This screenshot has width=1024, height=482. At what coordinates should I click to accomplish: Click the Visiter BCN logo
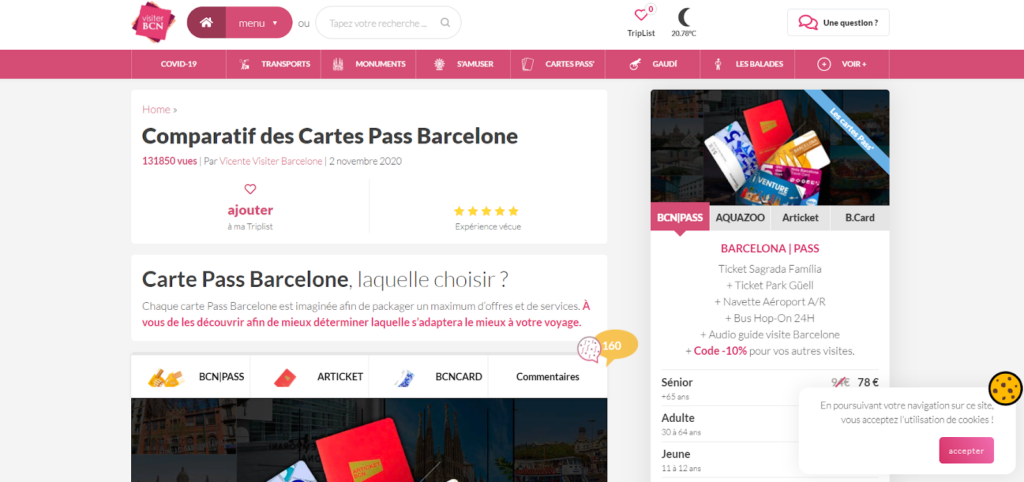pos(153,23)
